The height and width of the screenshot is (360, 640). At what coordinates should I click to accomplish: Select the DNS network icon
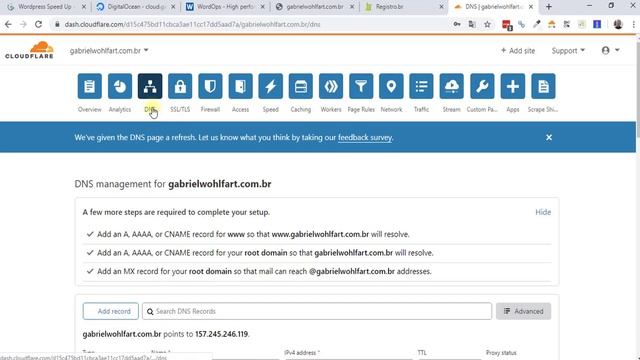coord(150,86)
